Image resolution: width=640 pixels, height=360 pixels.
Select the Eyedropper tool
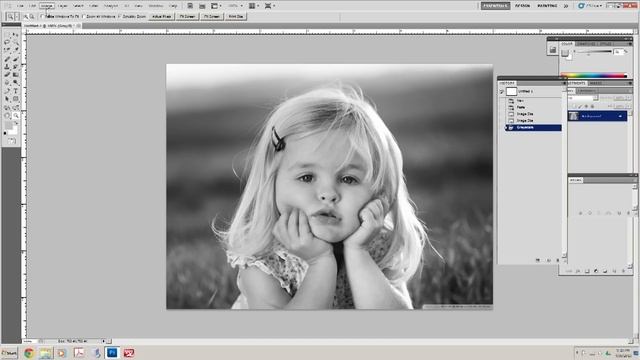point(16,50)
